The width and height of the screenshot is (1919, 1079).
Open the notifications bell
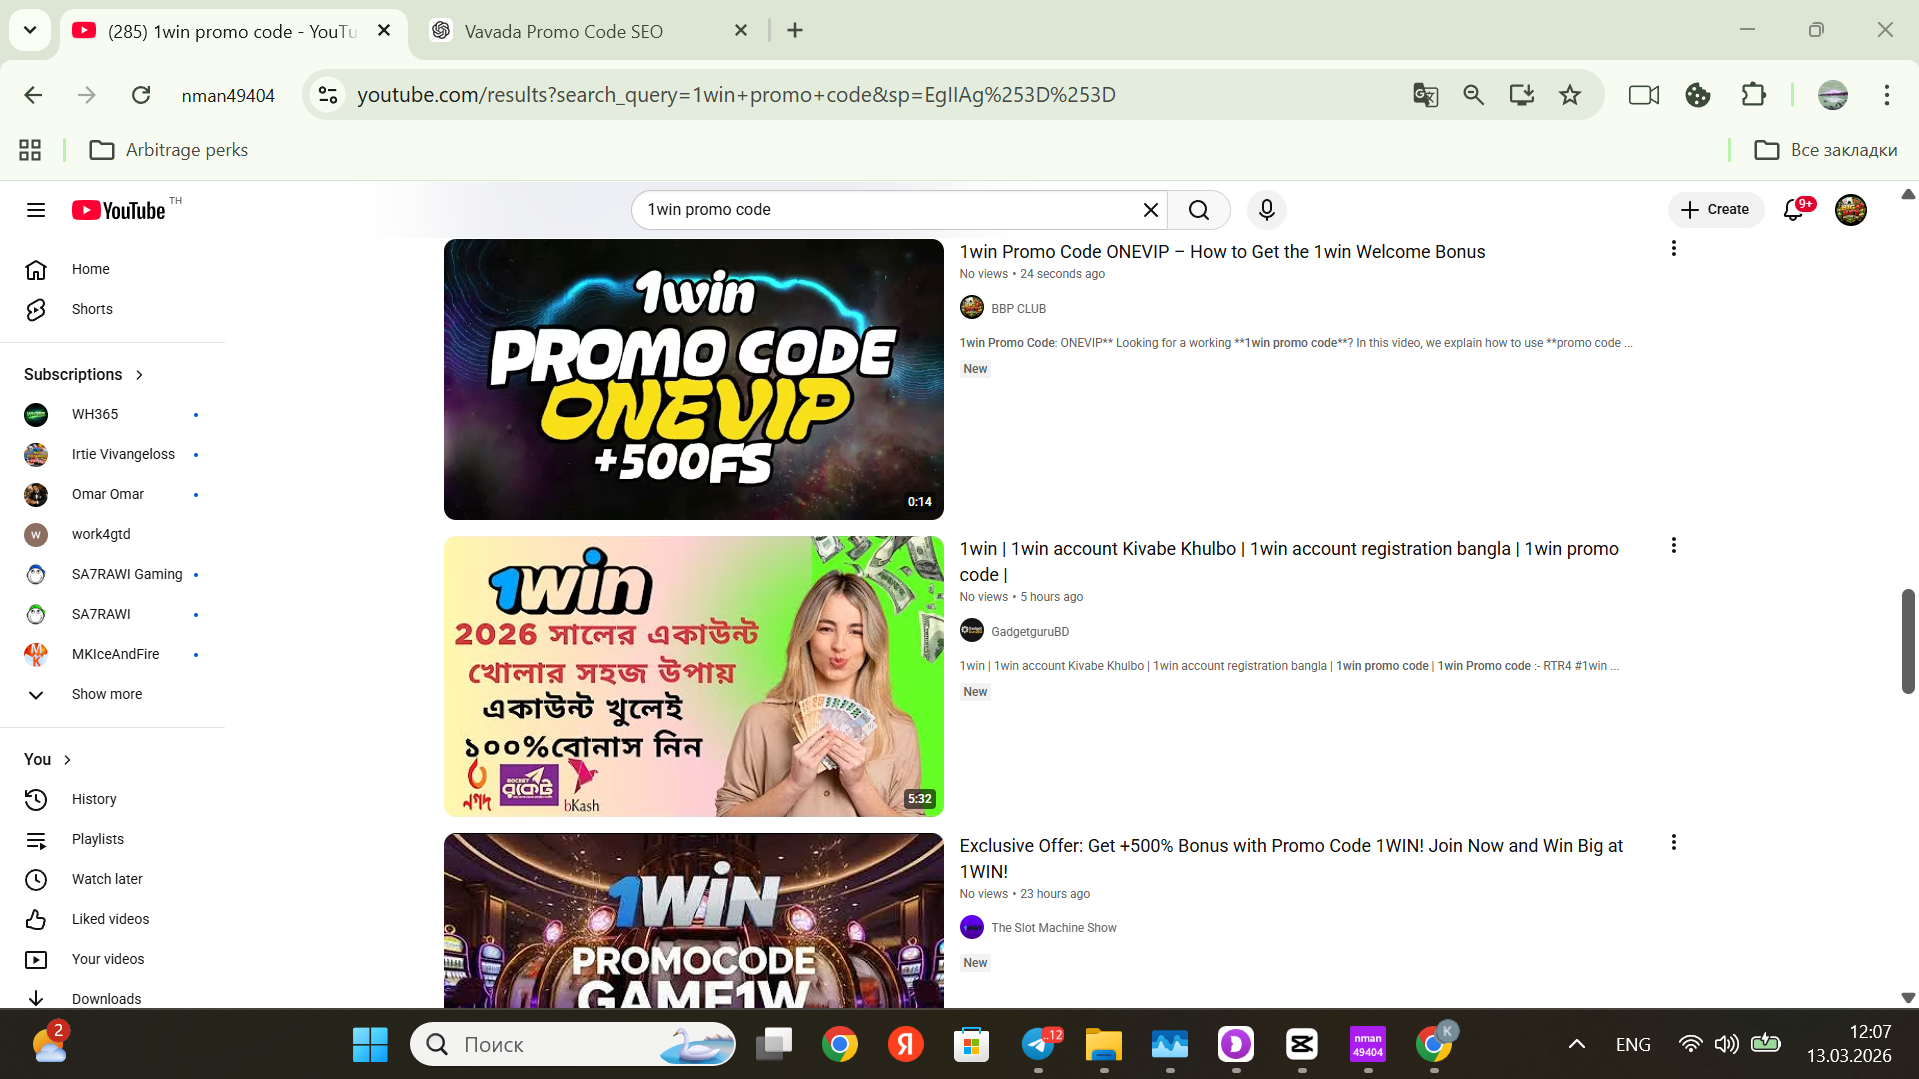tap(1794, 210)
